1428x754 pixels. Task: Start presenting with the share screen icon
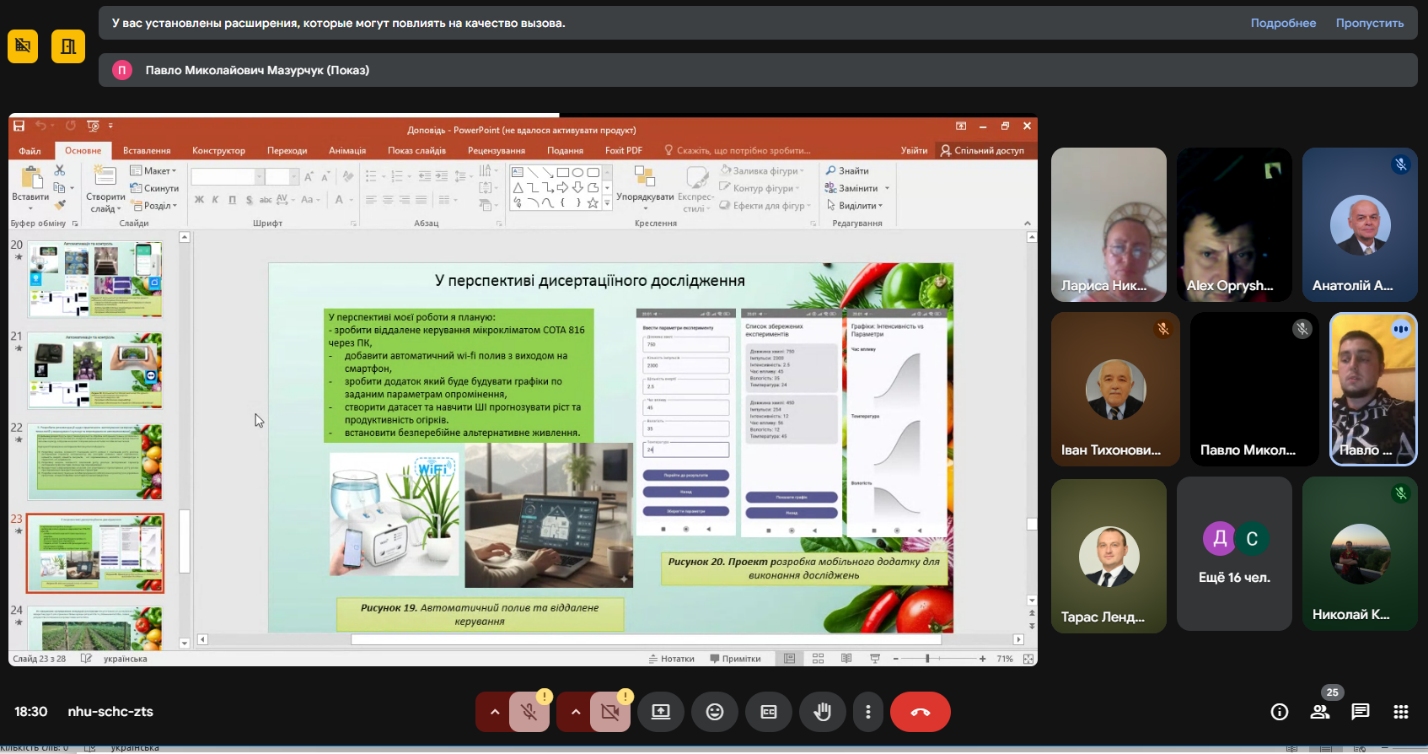click(660, 712)
